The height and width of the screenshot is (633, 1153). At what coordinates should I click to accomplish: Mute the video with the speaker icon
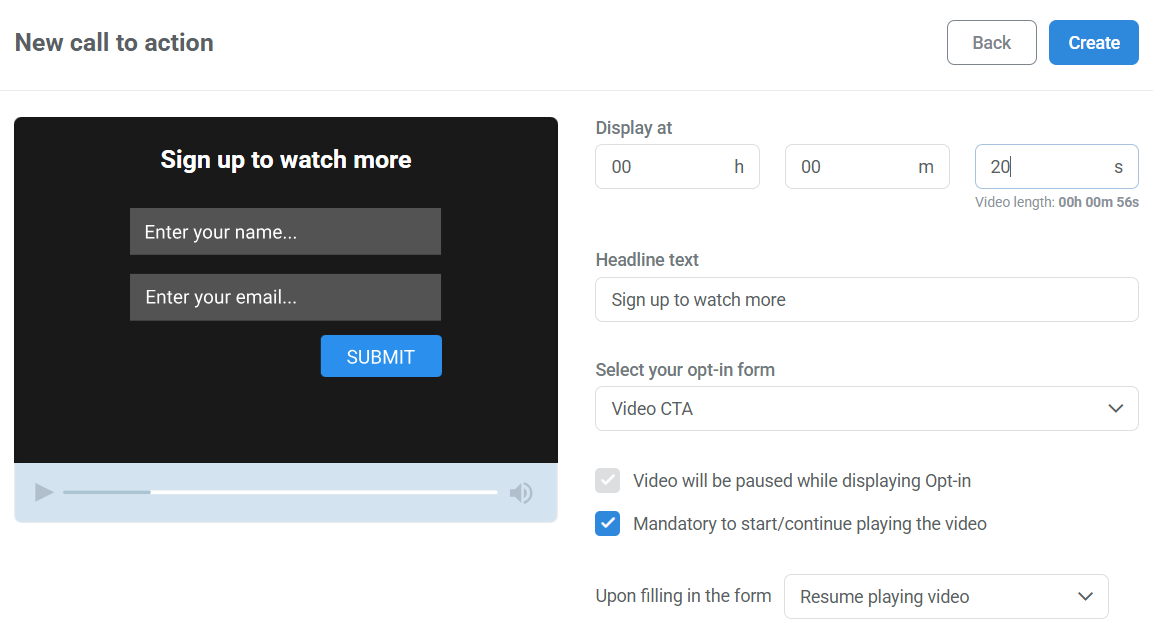tap(521, 492)
